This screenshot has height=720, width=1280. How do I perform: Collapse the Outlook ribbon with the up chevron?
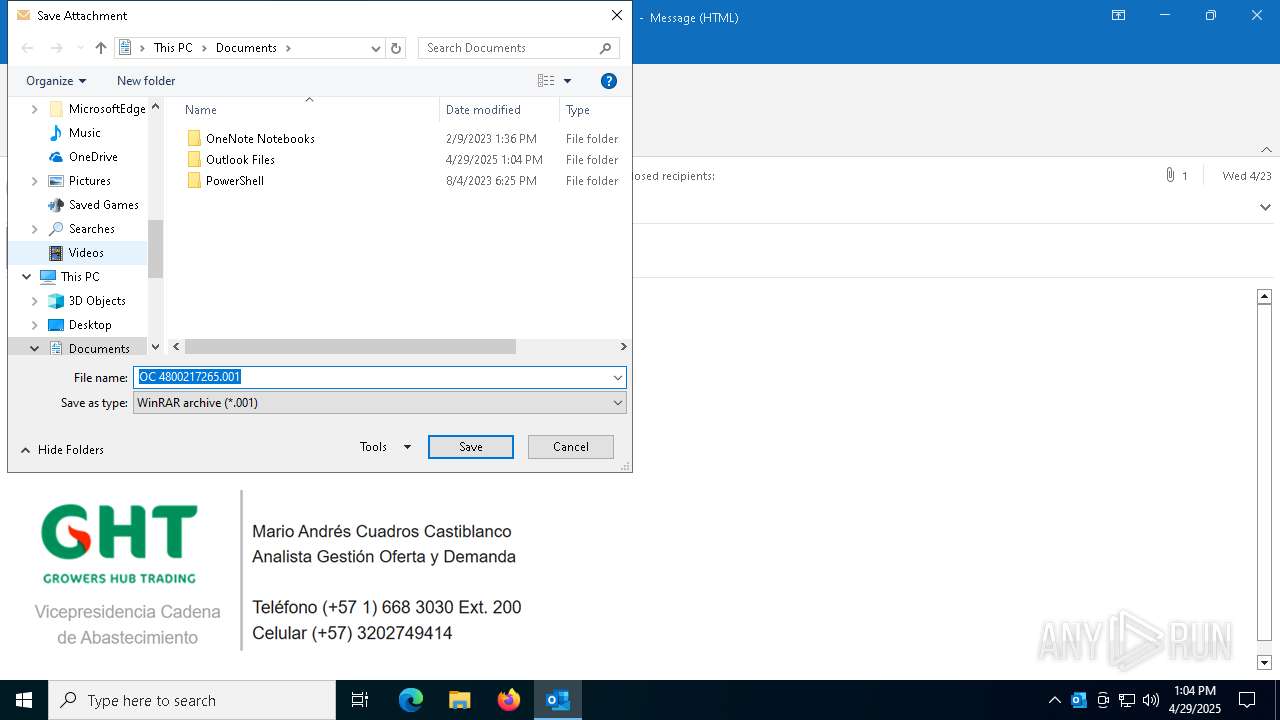(x=1266, y=150)
